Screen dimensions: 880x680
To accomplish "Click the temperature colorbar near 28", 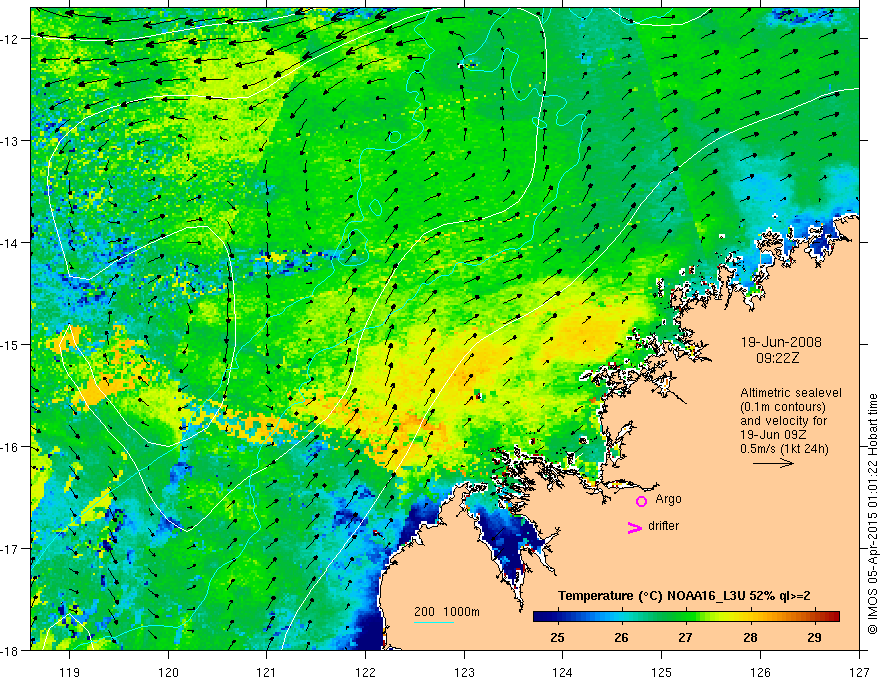I will pyautogui.click(x=750, y=617).
